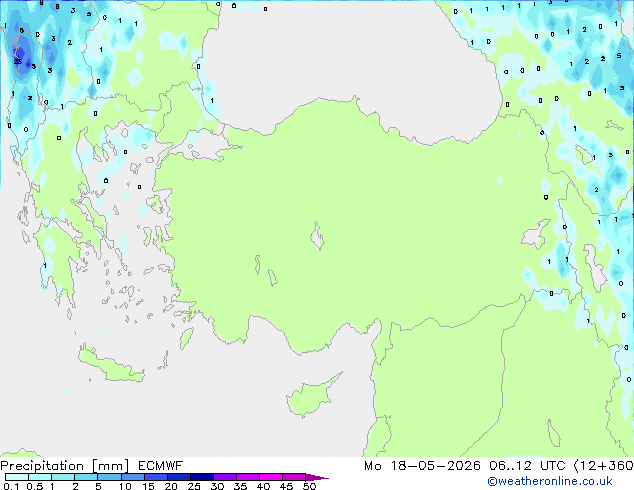Image resolution: width=634 pixels, height=490 pixels.
Task: Click the 23 mm precipitation value label
Action: coord(17,62)
